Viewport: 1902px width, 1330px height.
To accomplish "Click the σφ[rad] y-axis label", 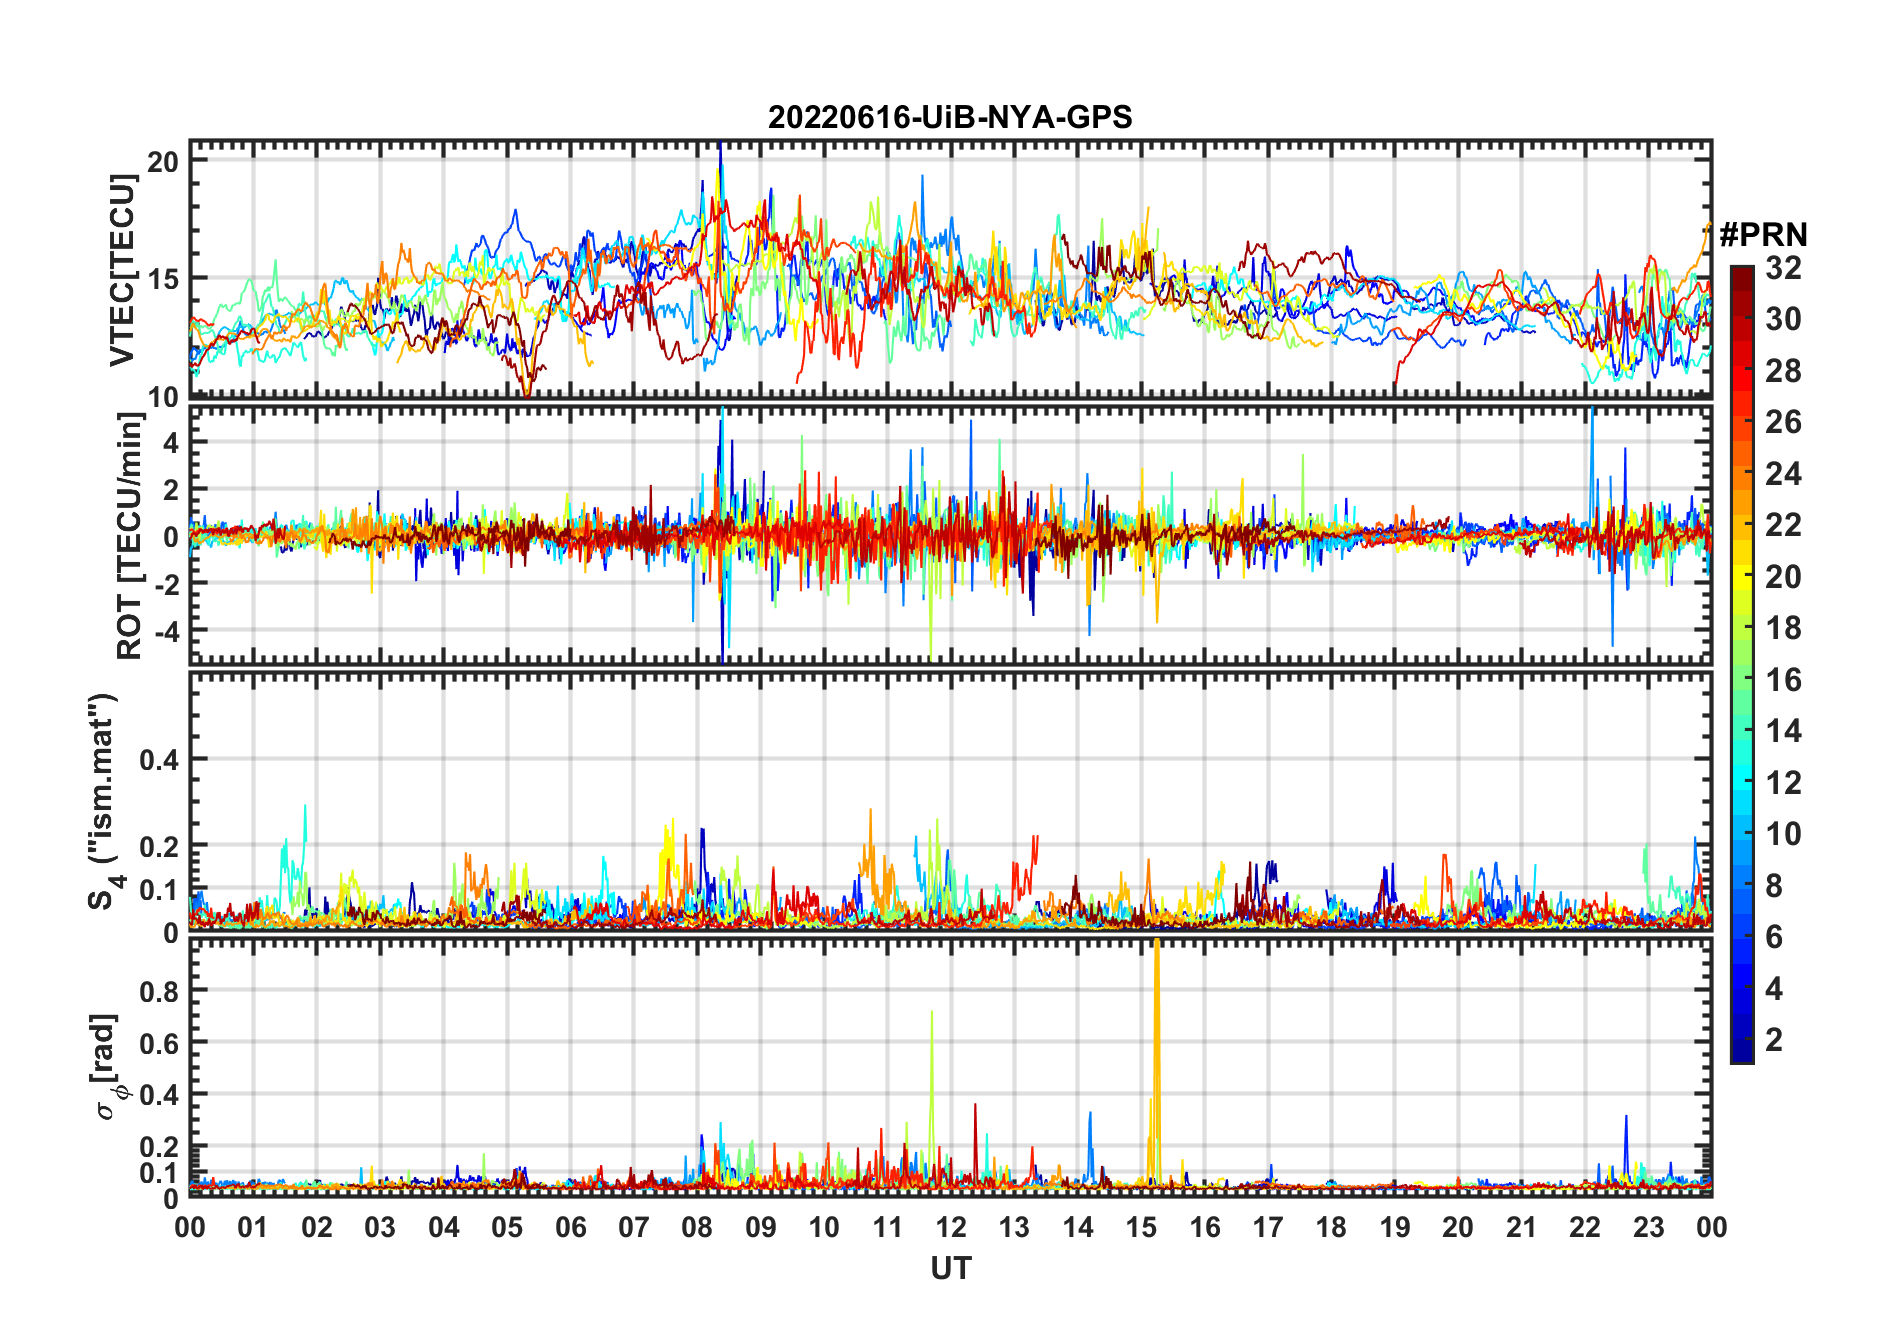I will pyautogui.click(x=111, y=1067).
